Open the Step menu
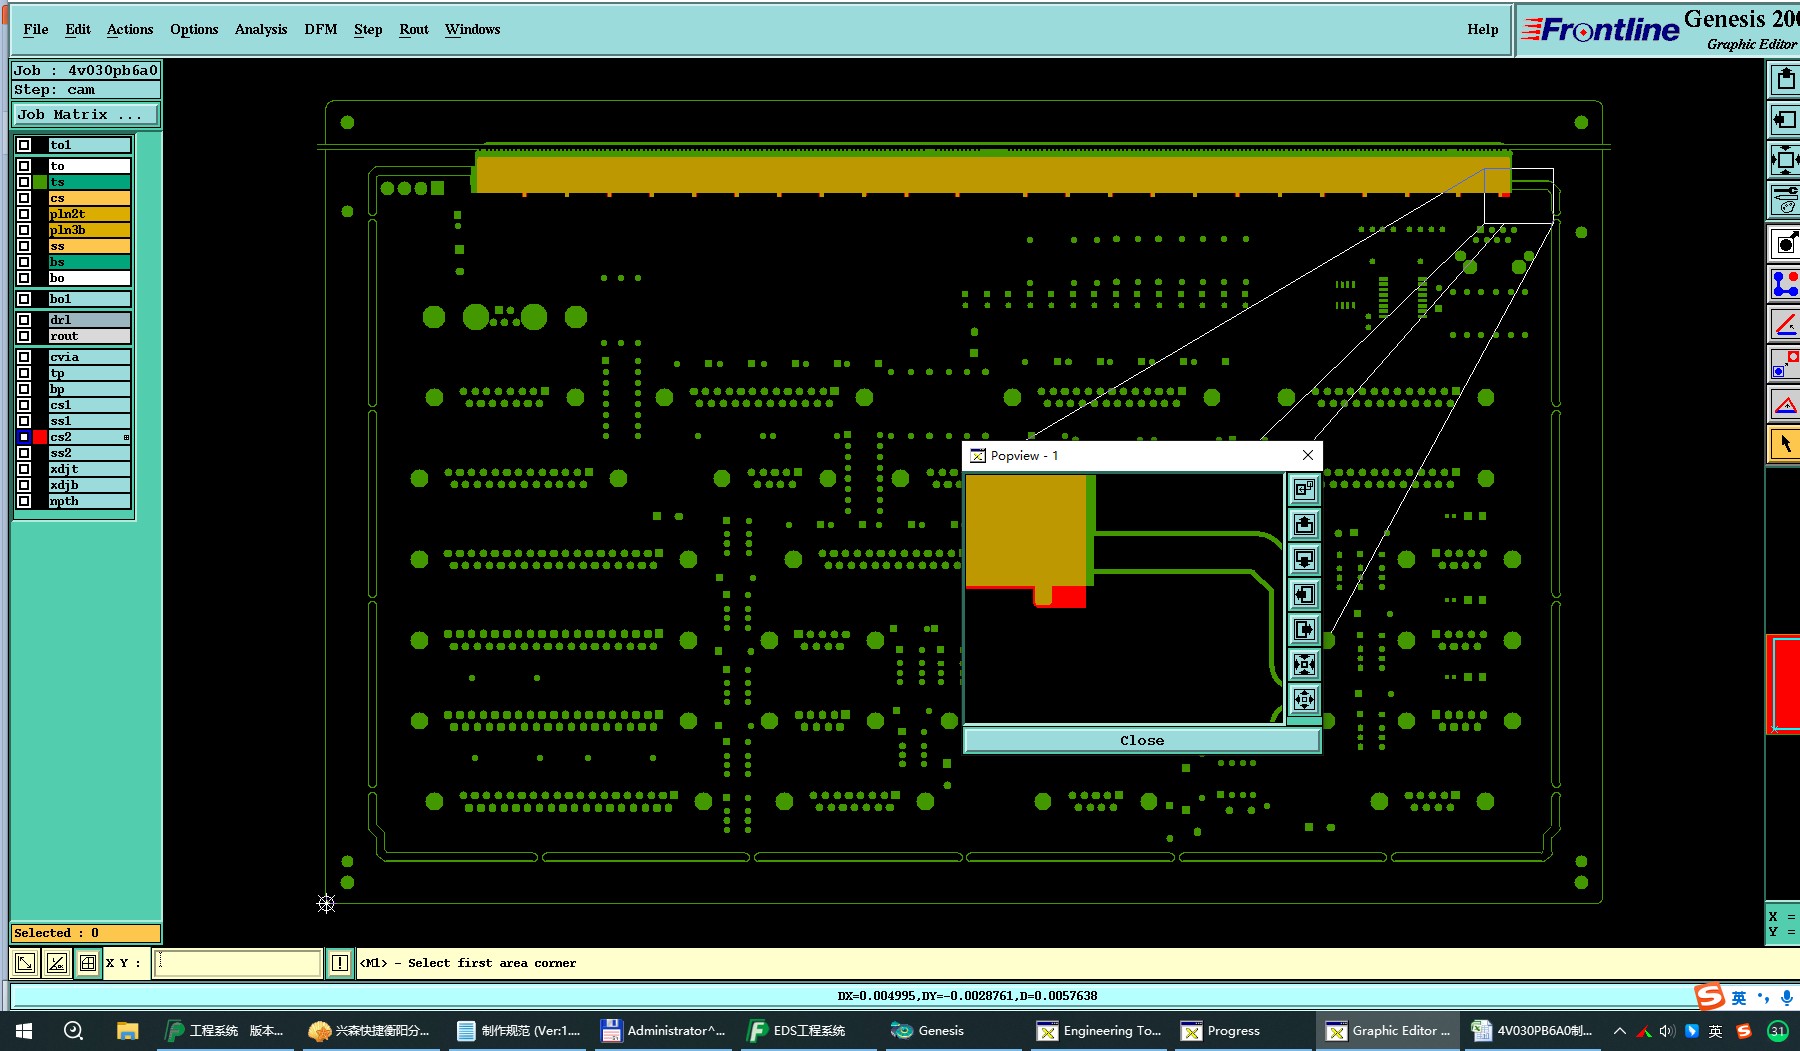 tap(368, 29)
